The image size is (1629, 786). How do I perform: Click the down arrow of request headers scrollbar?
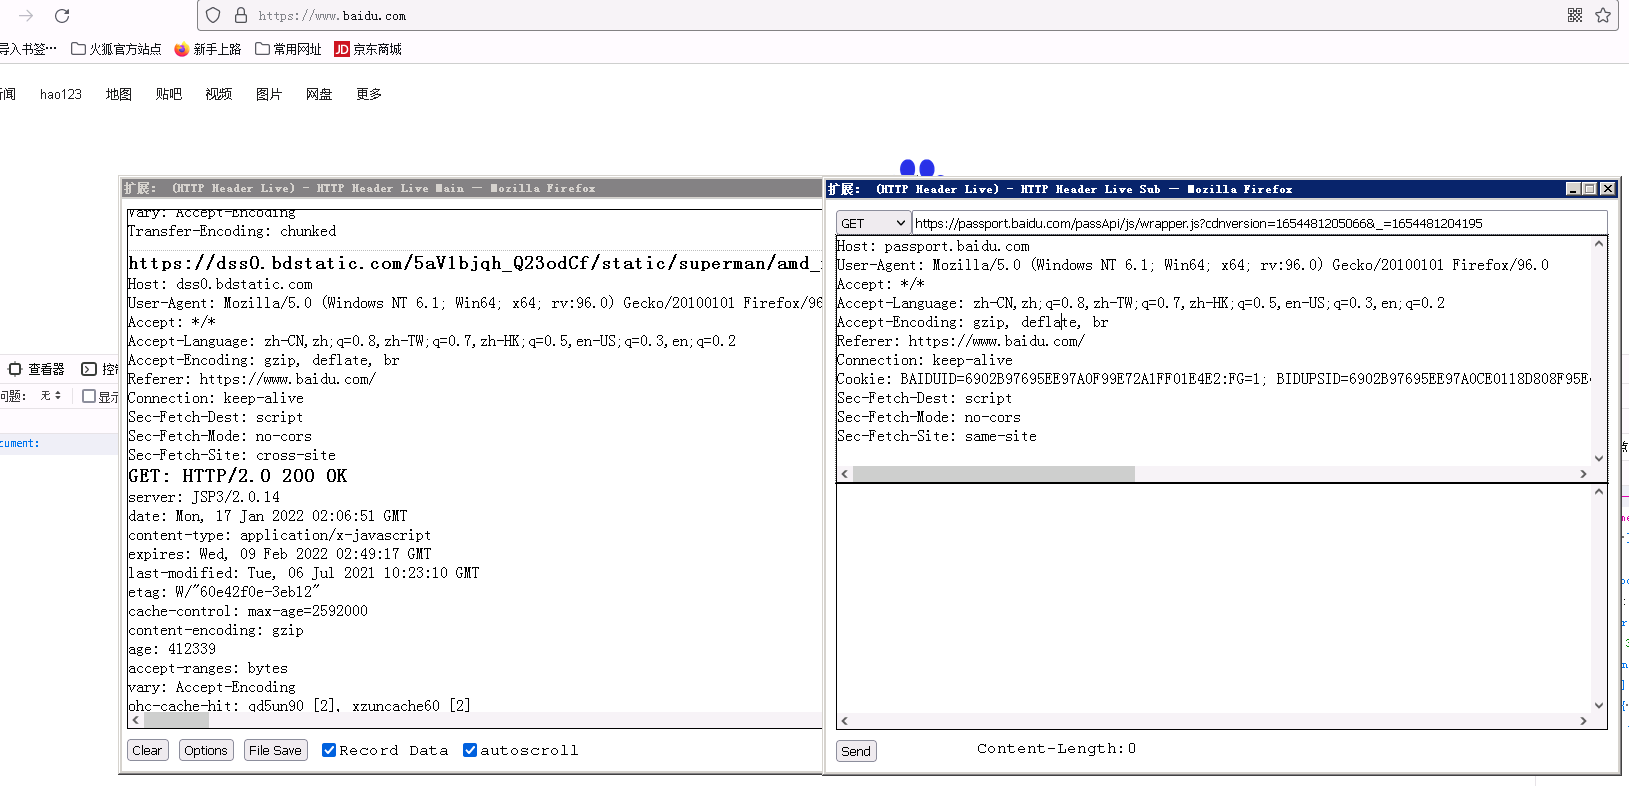[1599, 458]
